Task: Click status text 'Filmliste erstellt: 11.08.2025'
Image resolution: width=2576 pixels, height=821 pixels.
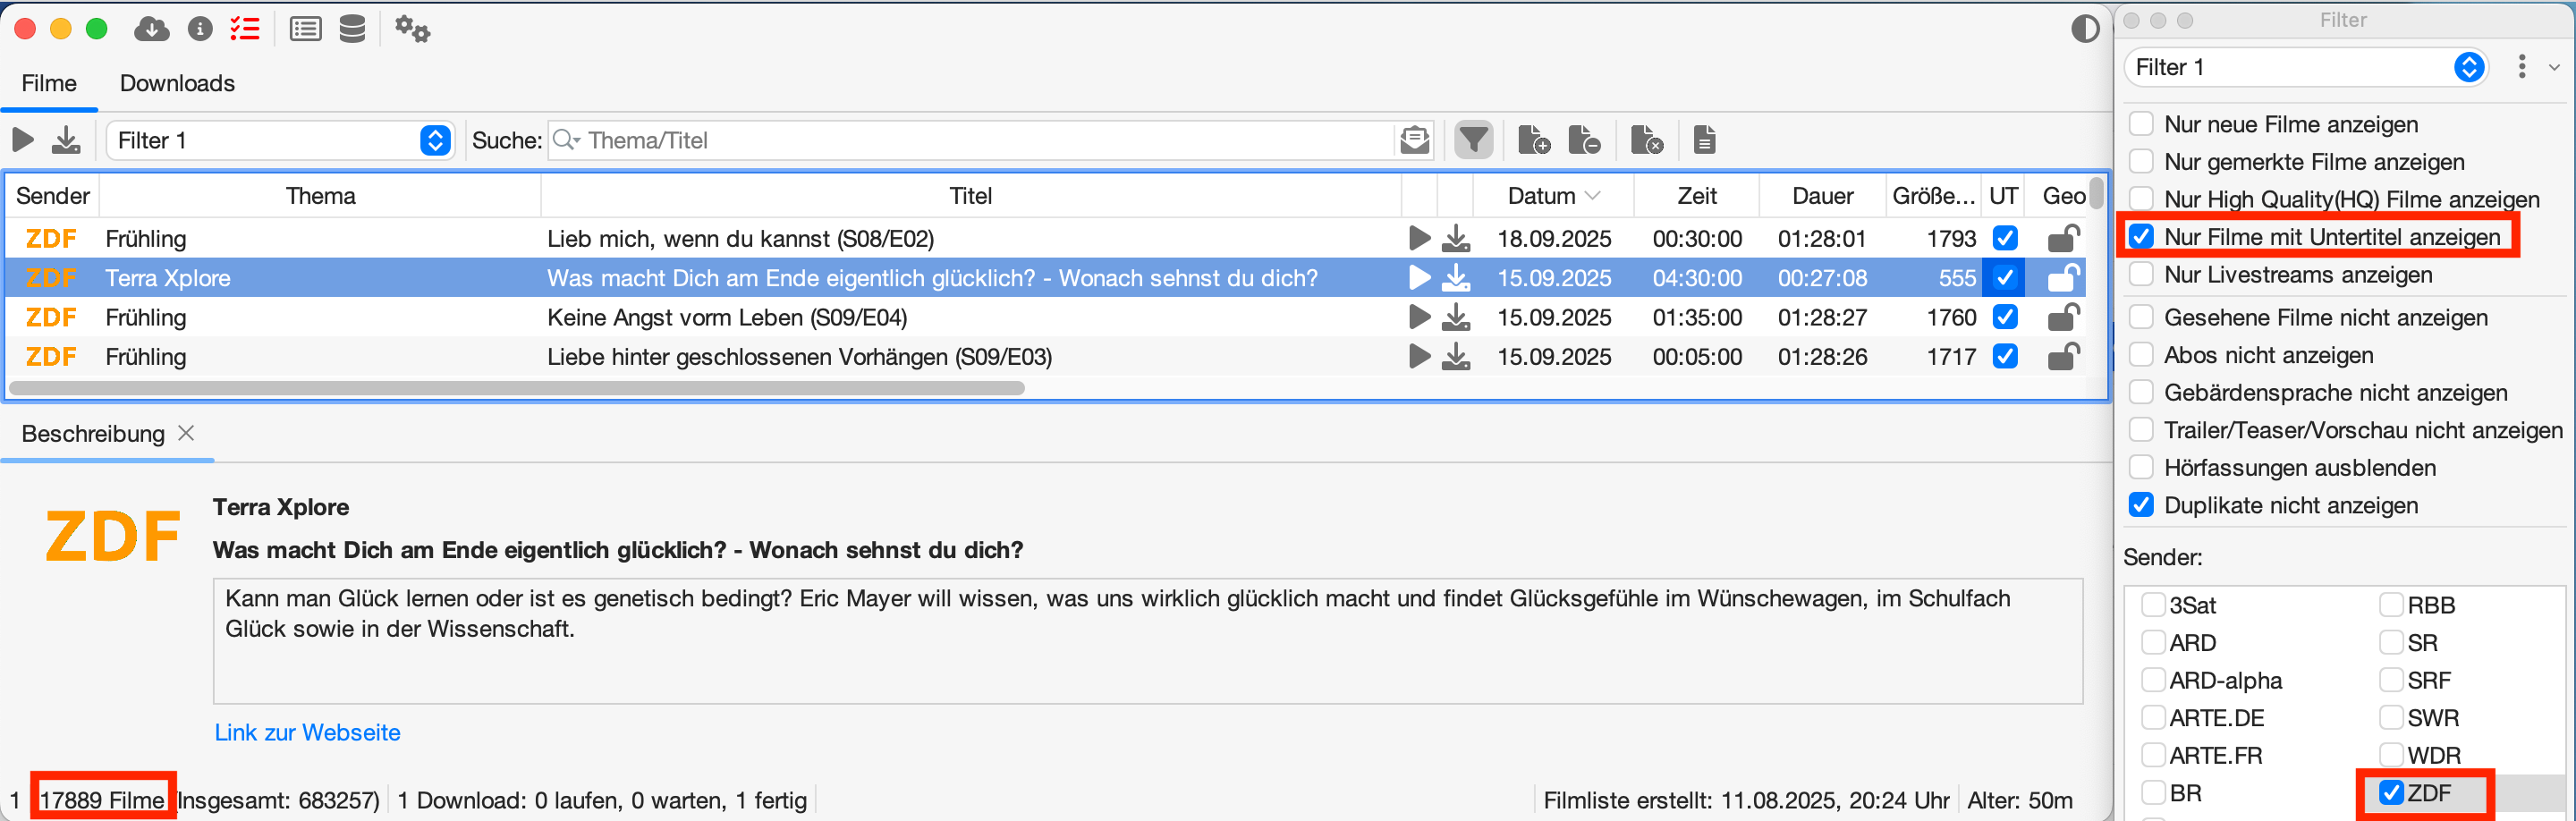Action: (1746, 800)
